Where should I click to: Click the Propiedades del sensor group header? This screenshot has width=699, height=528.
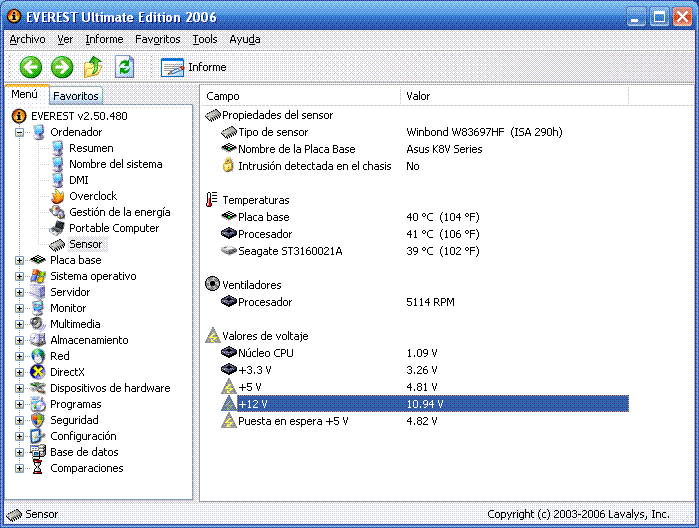coord(269,115)
